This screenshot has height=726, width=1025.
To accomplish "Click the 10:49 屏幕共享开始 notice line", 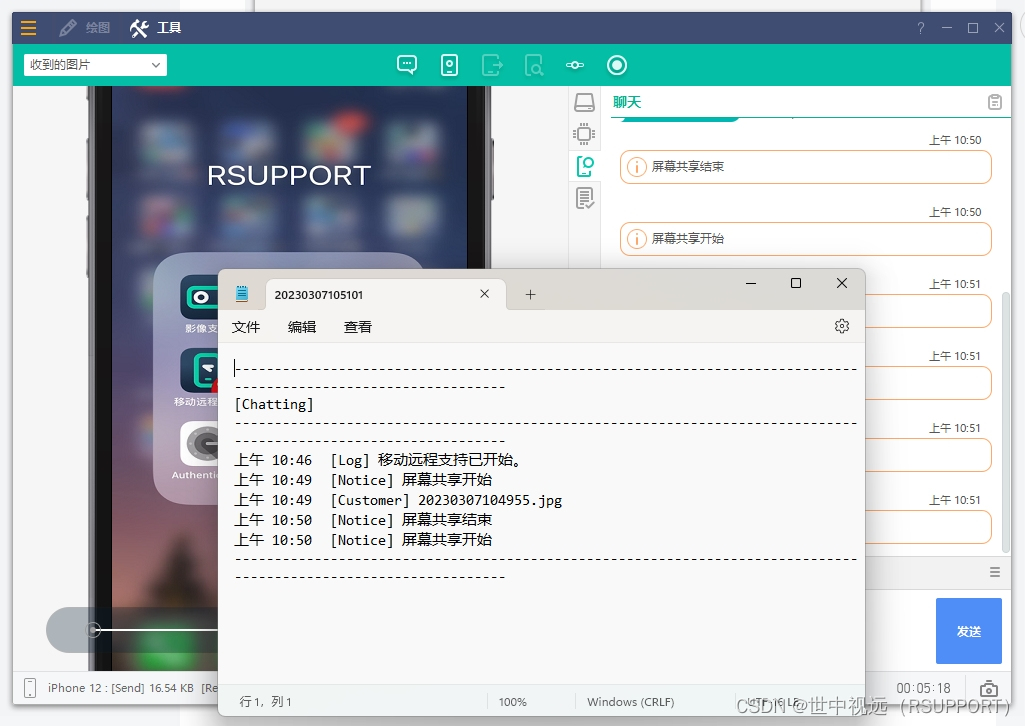I will click(x=363, y=480).
